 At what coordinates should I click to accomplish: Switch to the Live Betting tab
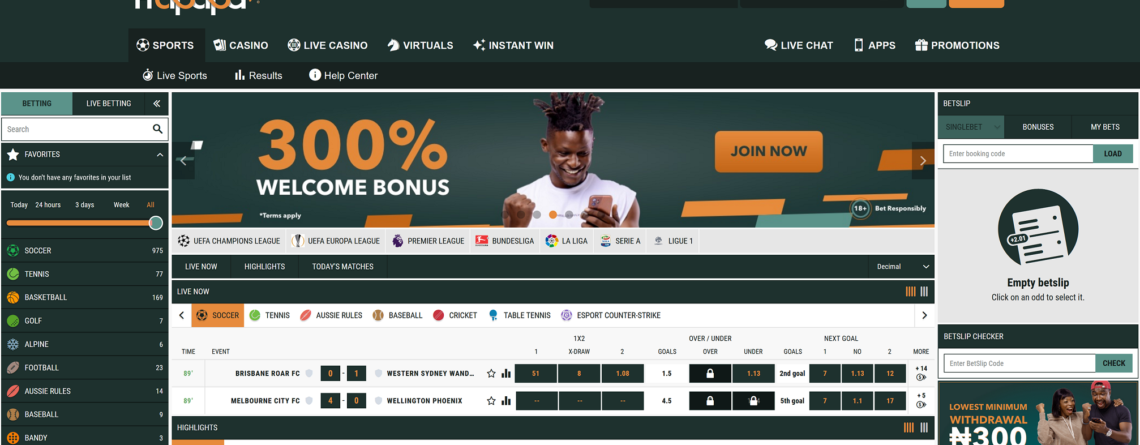(x=108, y=104)
